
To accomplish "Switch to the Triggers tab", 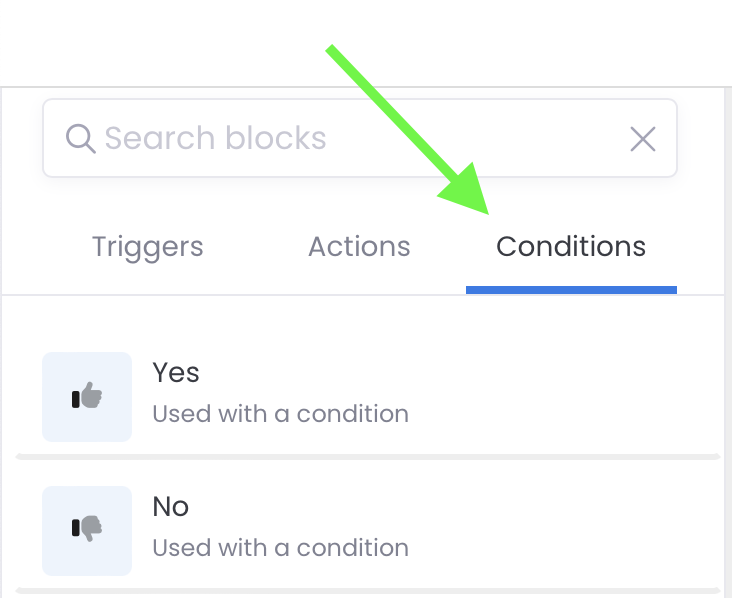I will pos(148,246).
